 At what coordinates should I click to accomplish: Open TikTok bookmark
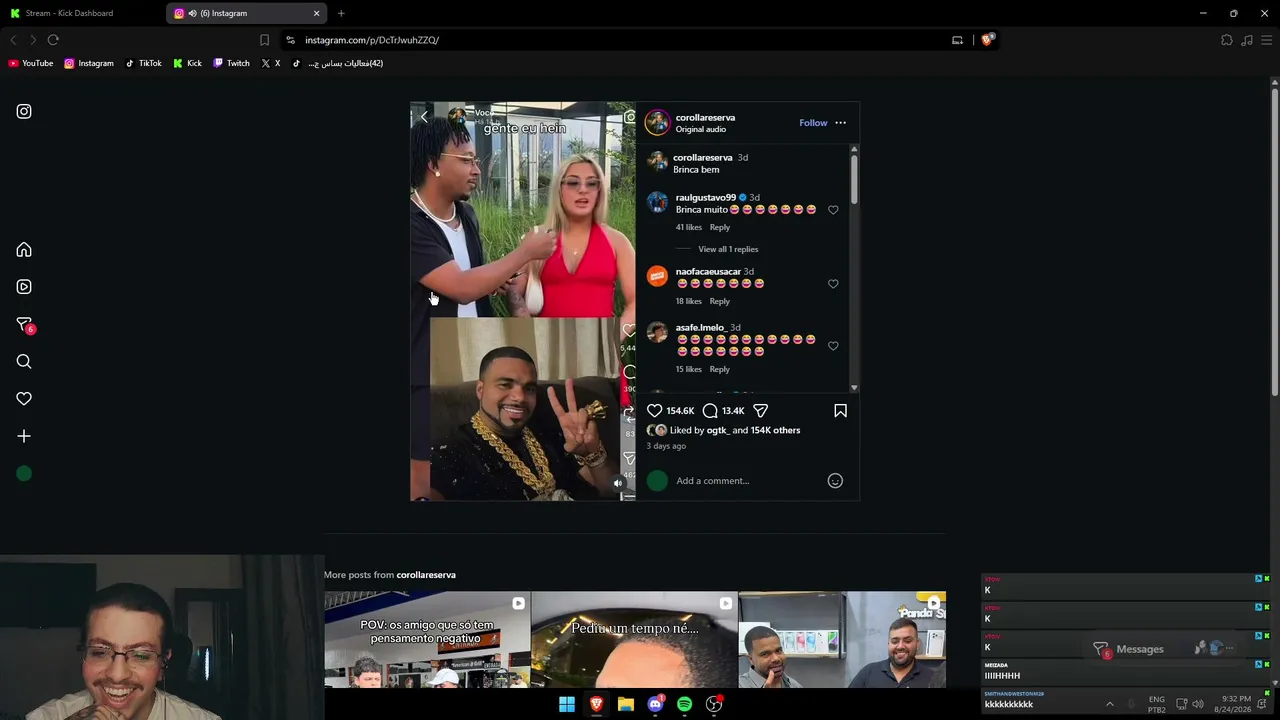[143, 63]
